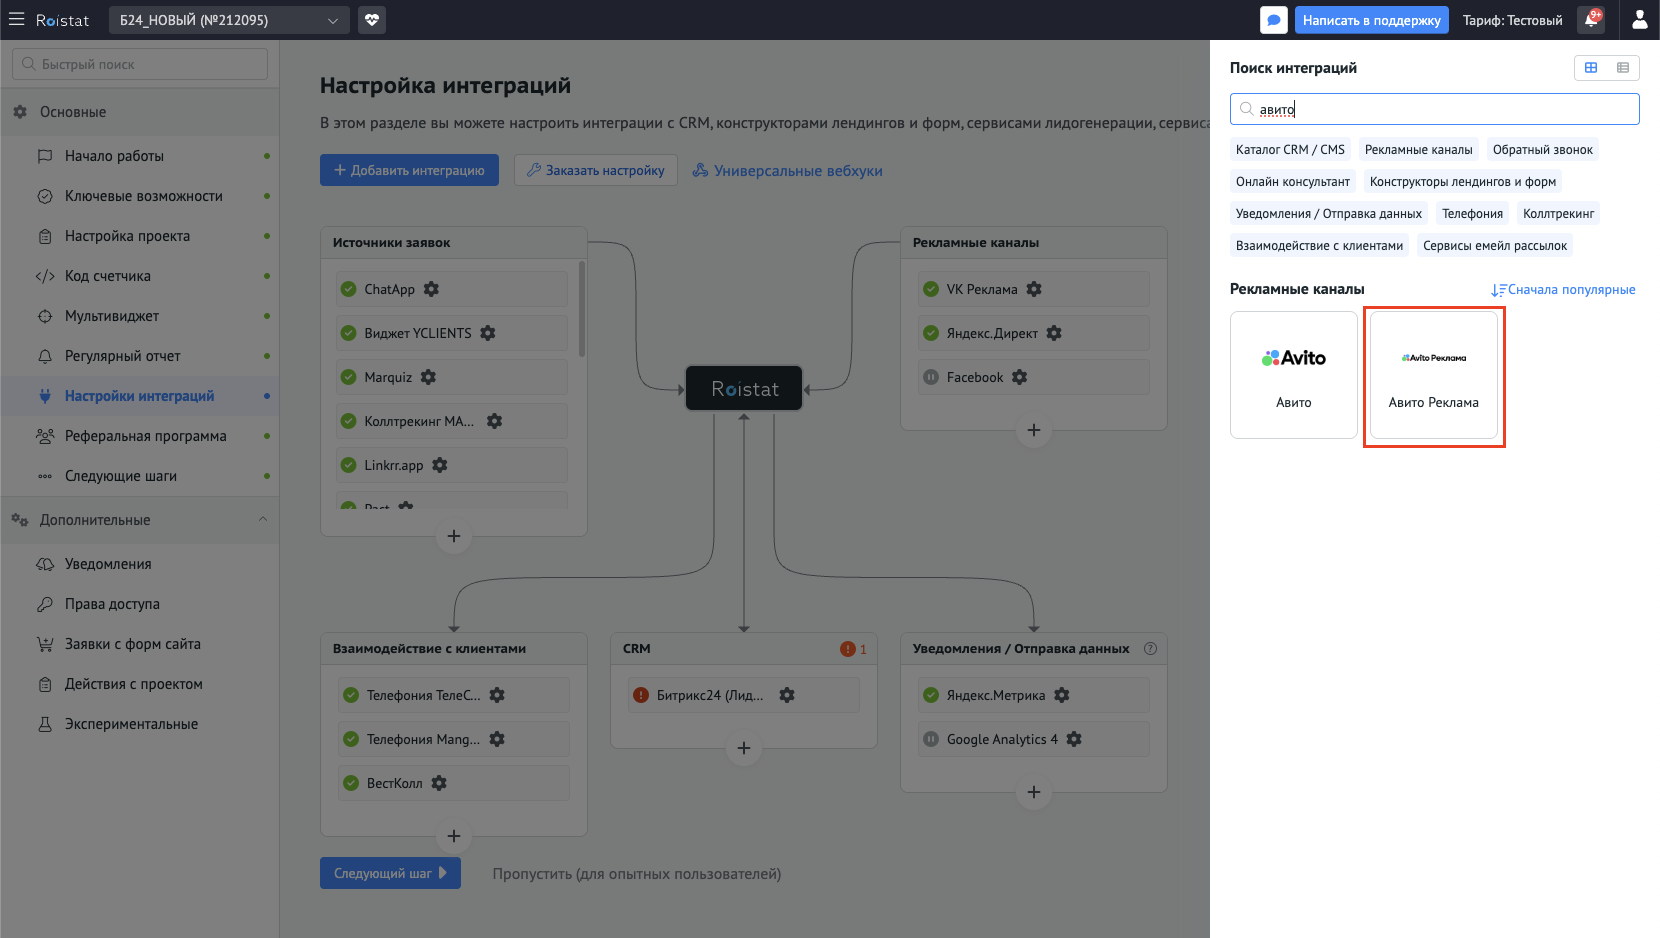Go to Настройка проекта
Viewport: 1660px width, 938px height.
tap(140, 236)
